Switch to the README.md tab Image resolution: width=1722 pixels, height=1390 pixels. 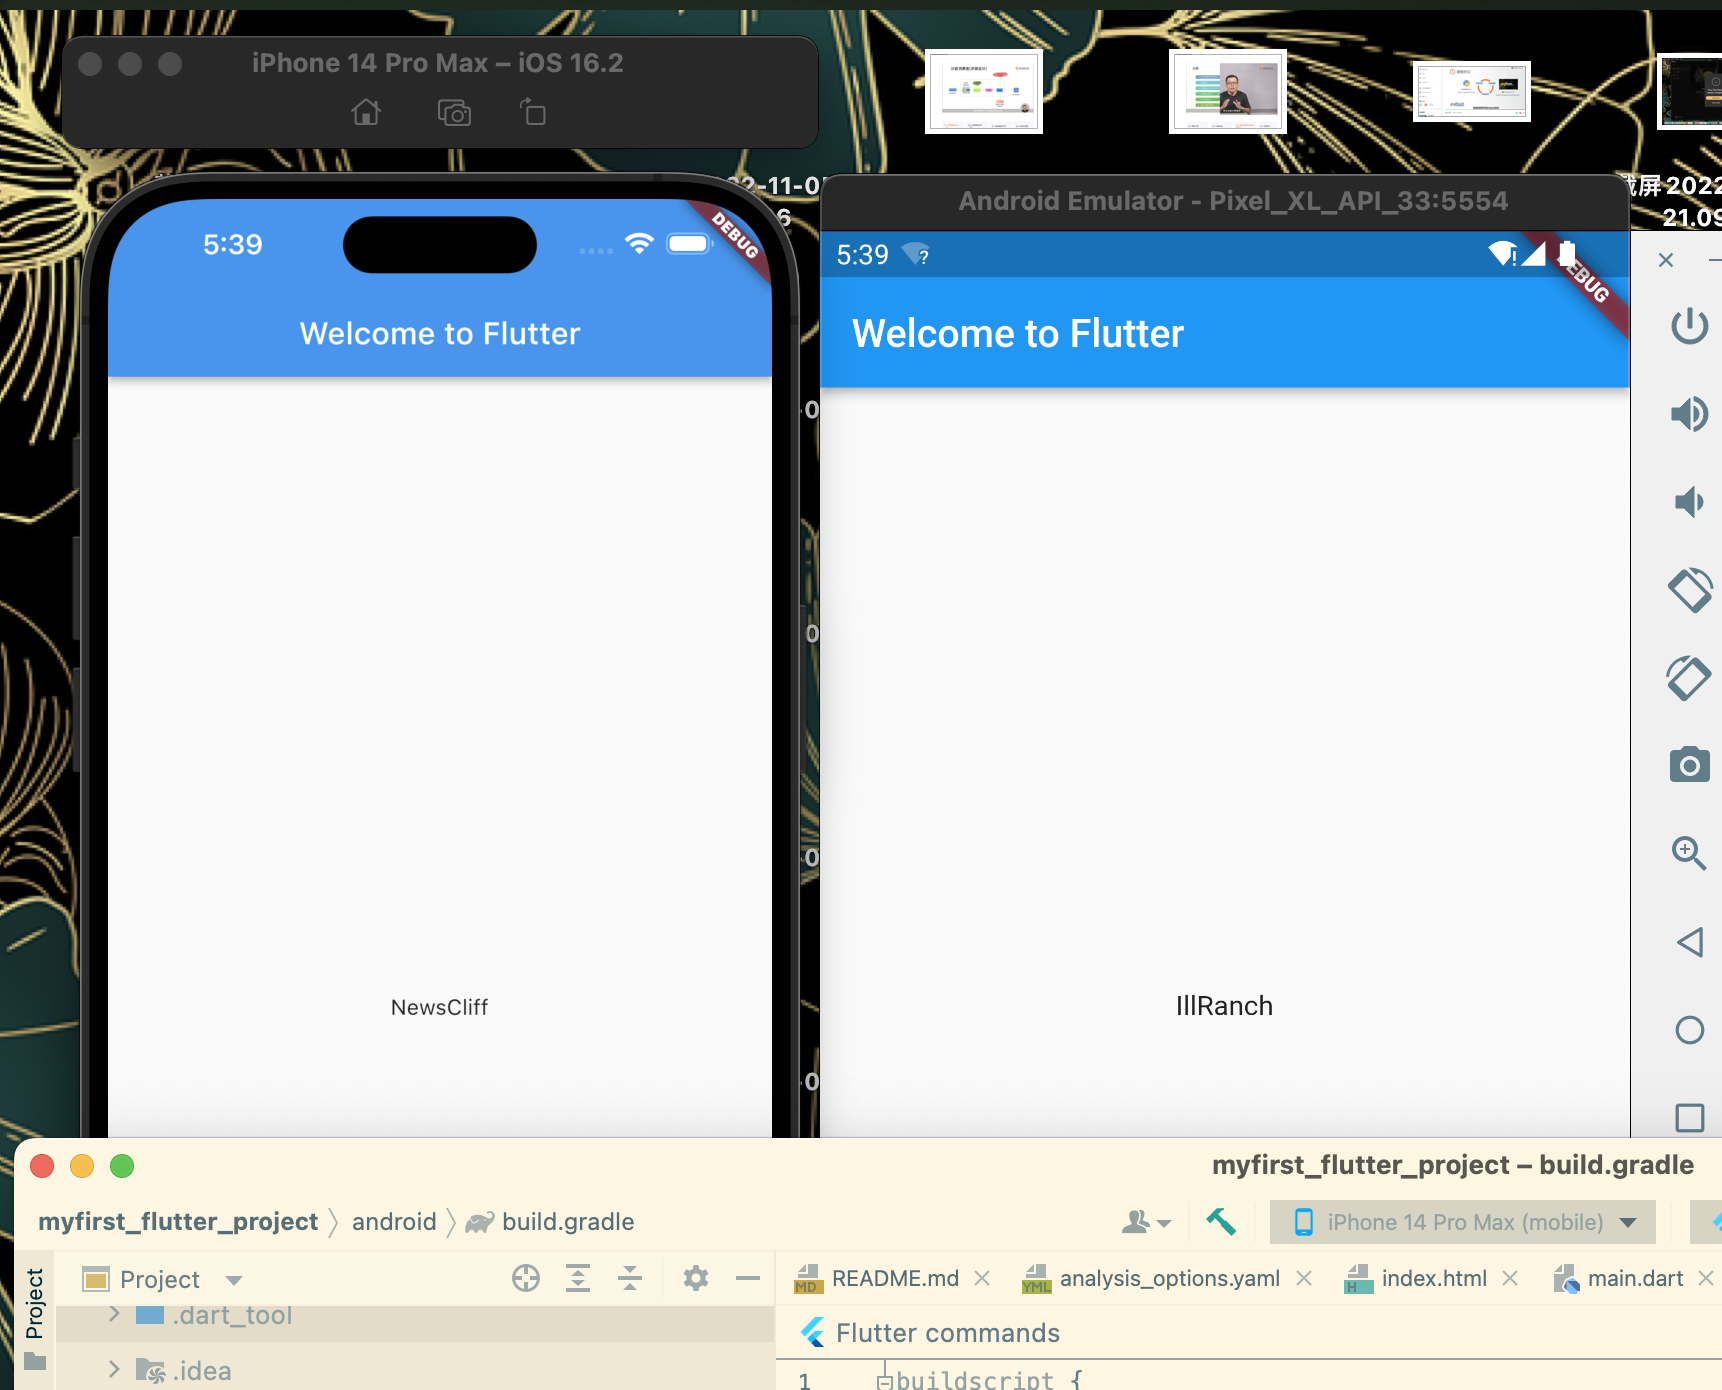coord(895,1278)
